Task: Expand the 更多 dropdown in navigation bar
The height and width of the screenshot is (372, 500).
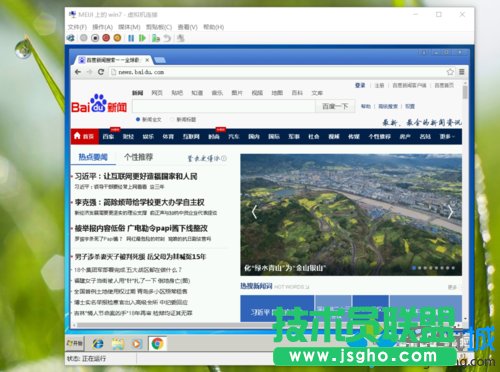Action: coord(447,137)
